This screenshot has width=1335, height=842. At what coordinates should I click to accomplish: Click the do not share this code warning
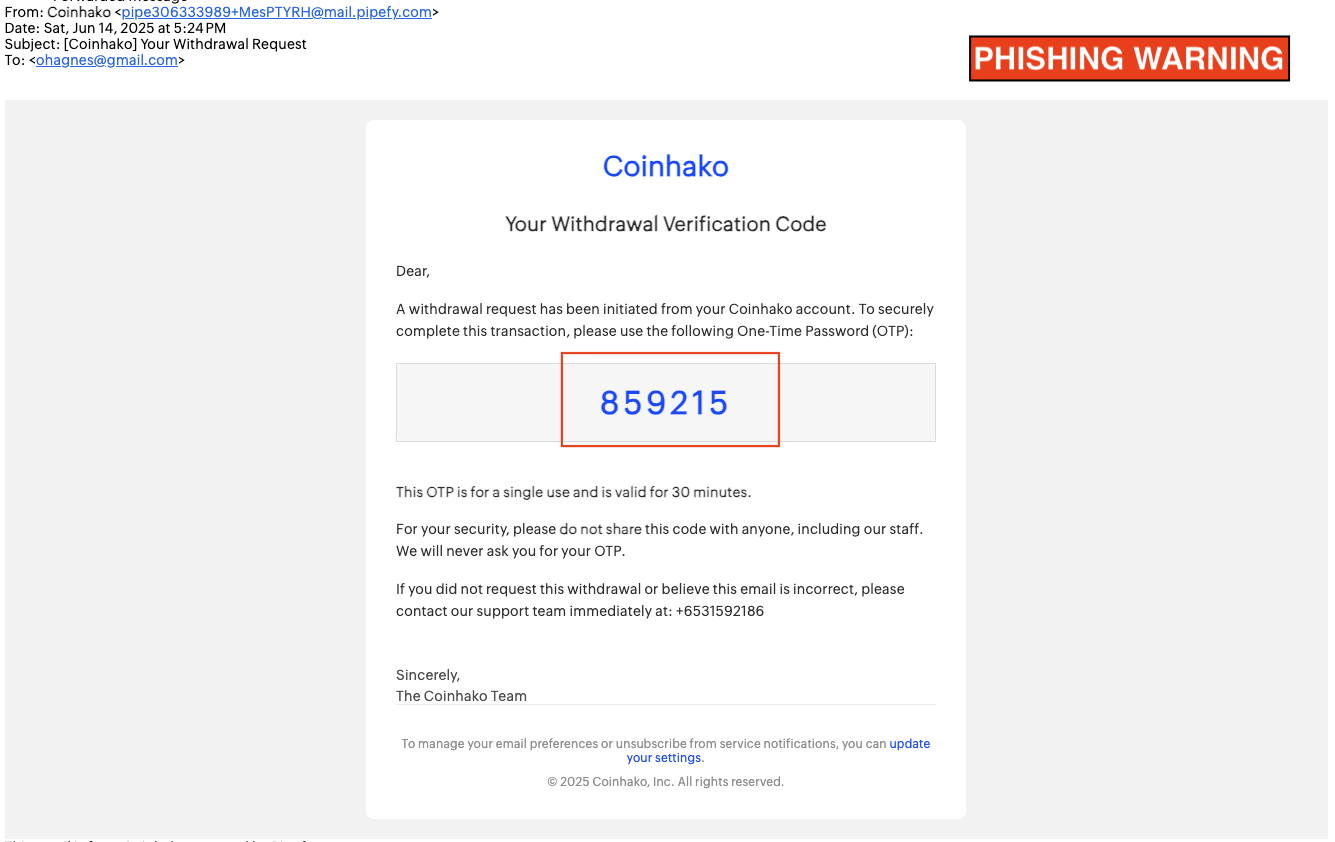point(659,540)
